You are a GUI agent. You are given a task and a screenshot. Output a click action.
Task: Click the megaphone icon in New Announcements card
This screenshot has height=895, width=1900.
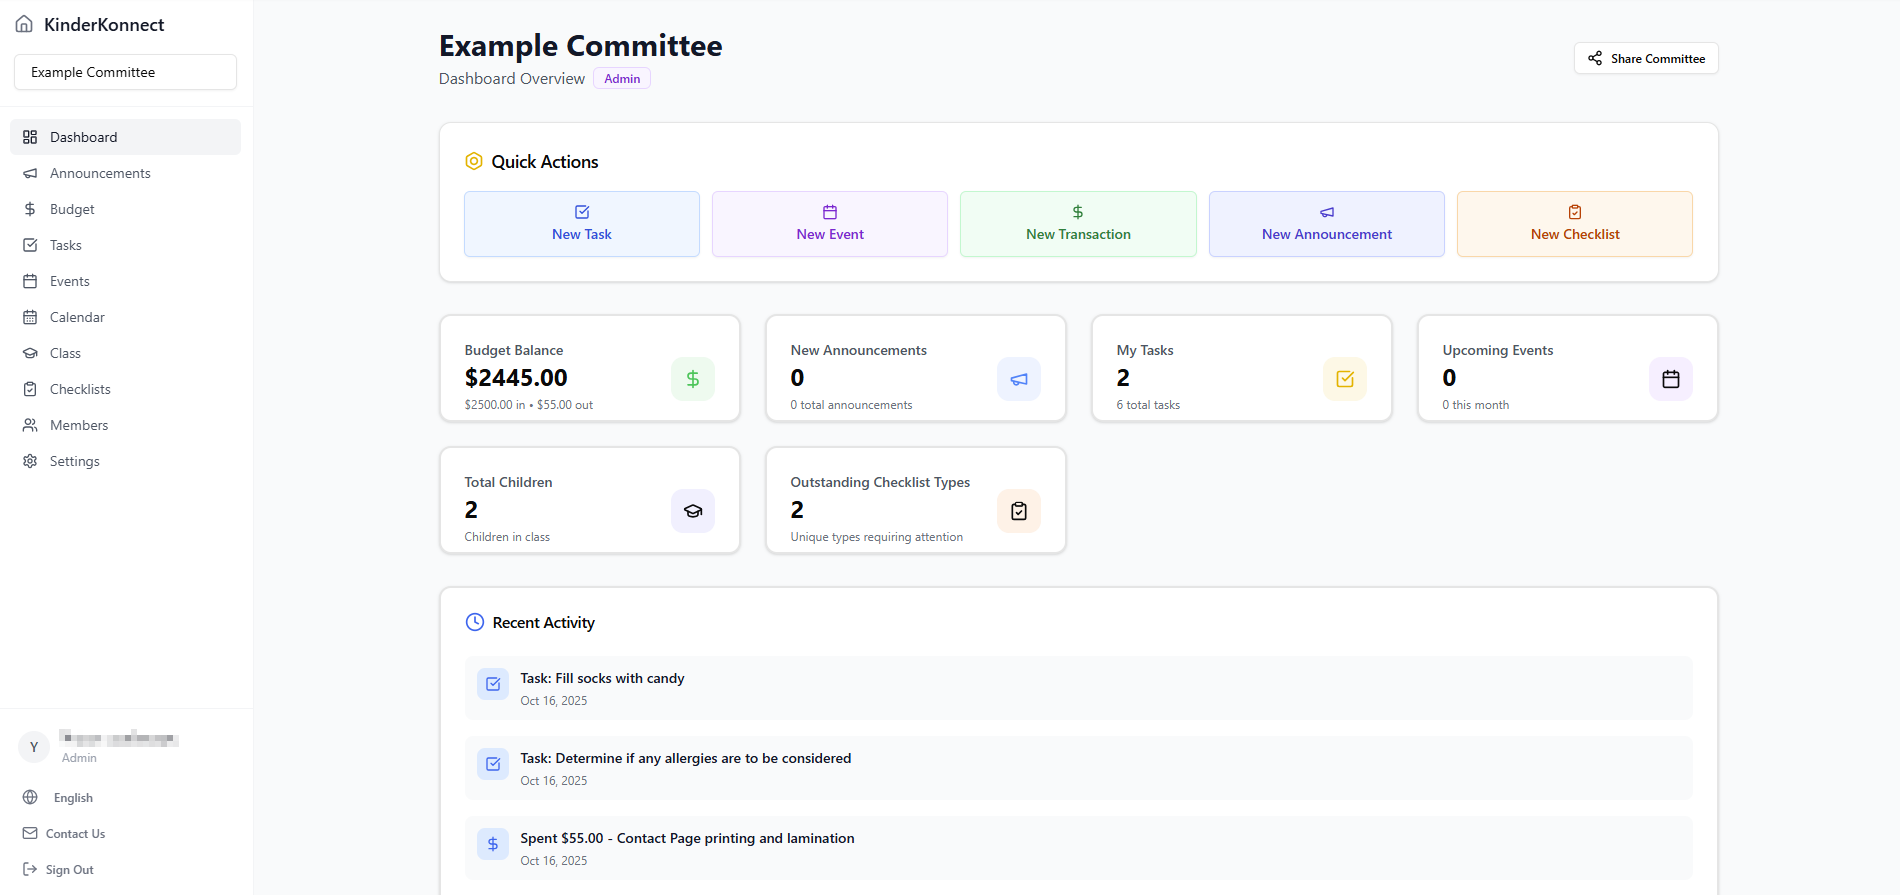coord(1019,379)
